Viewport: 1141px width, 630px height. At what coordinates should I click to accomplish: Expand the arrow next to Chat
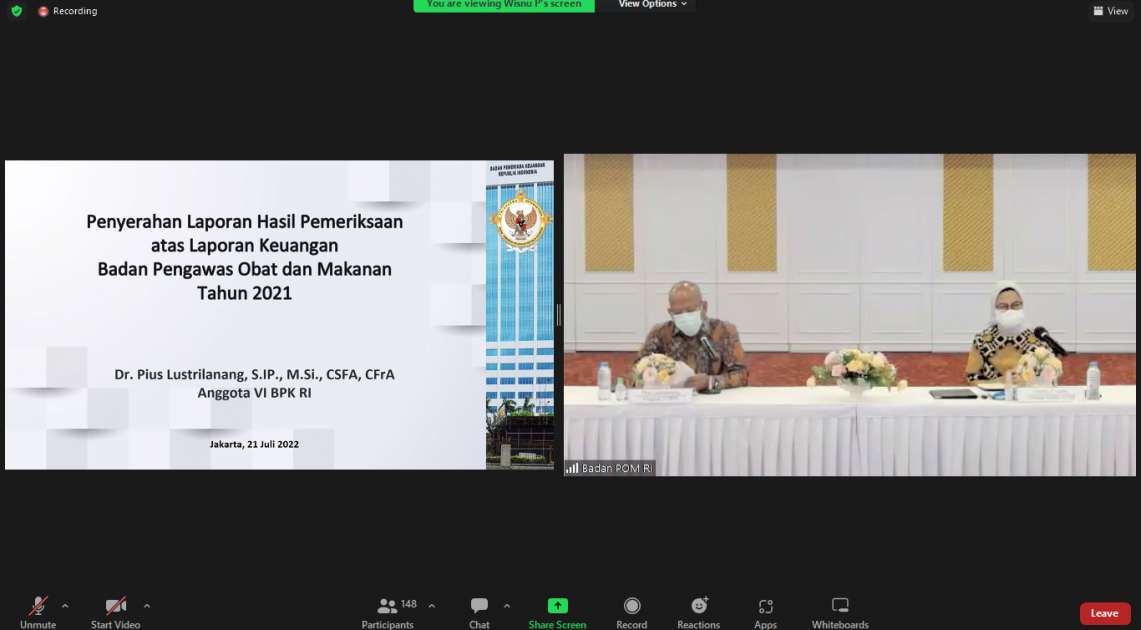507,606
